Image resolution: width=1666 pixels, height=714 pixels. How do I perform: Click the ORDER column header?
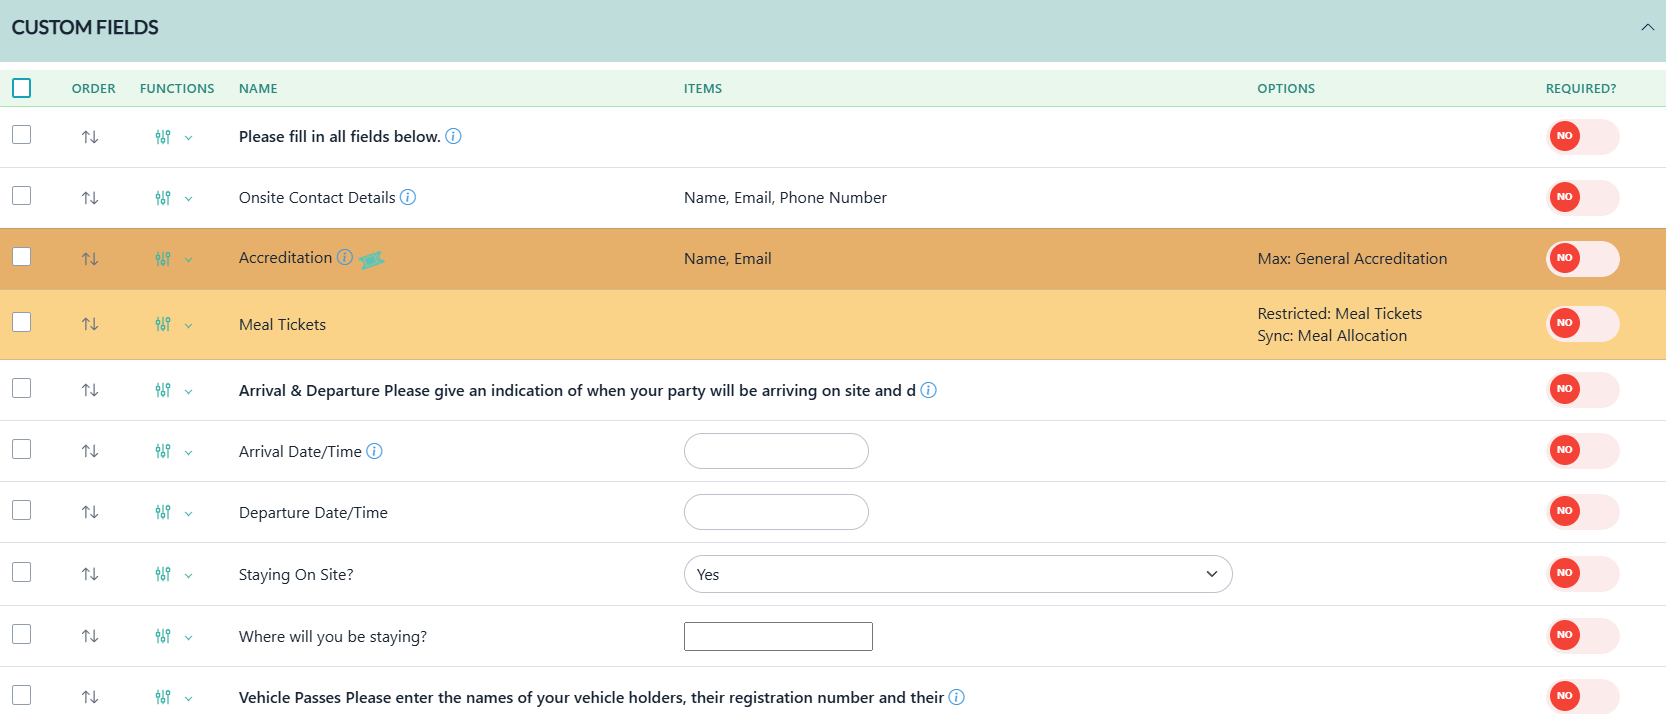[x=94, y=88]
